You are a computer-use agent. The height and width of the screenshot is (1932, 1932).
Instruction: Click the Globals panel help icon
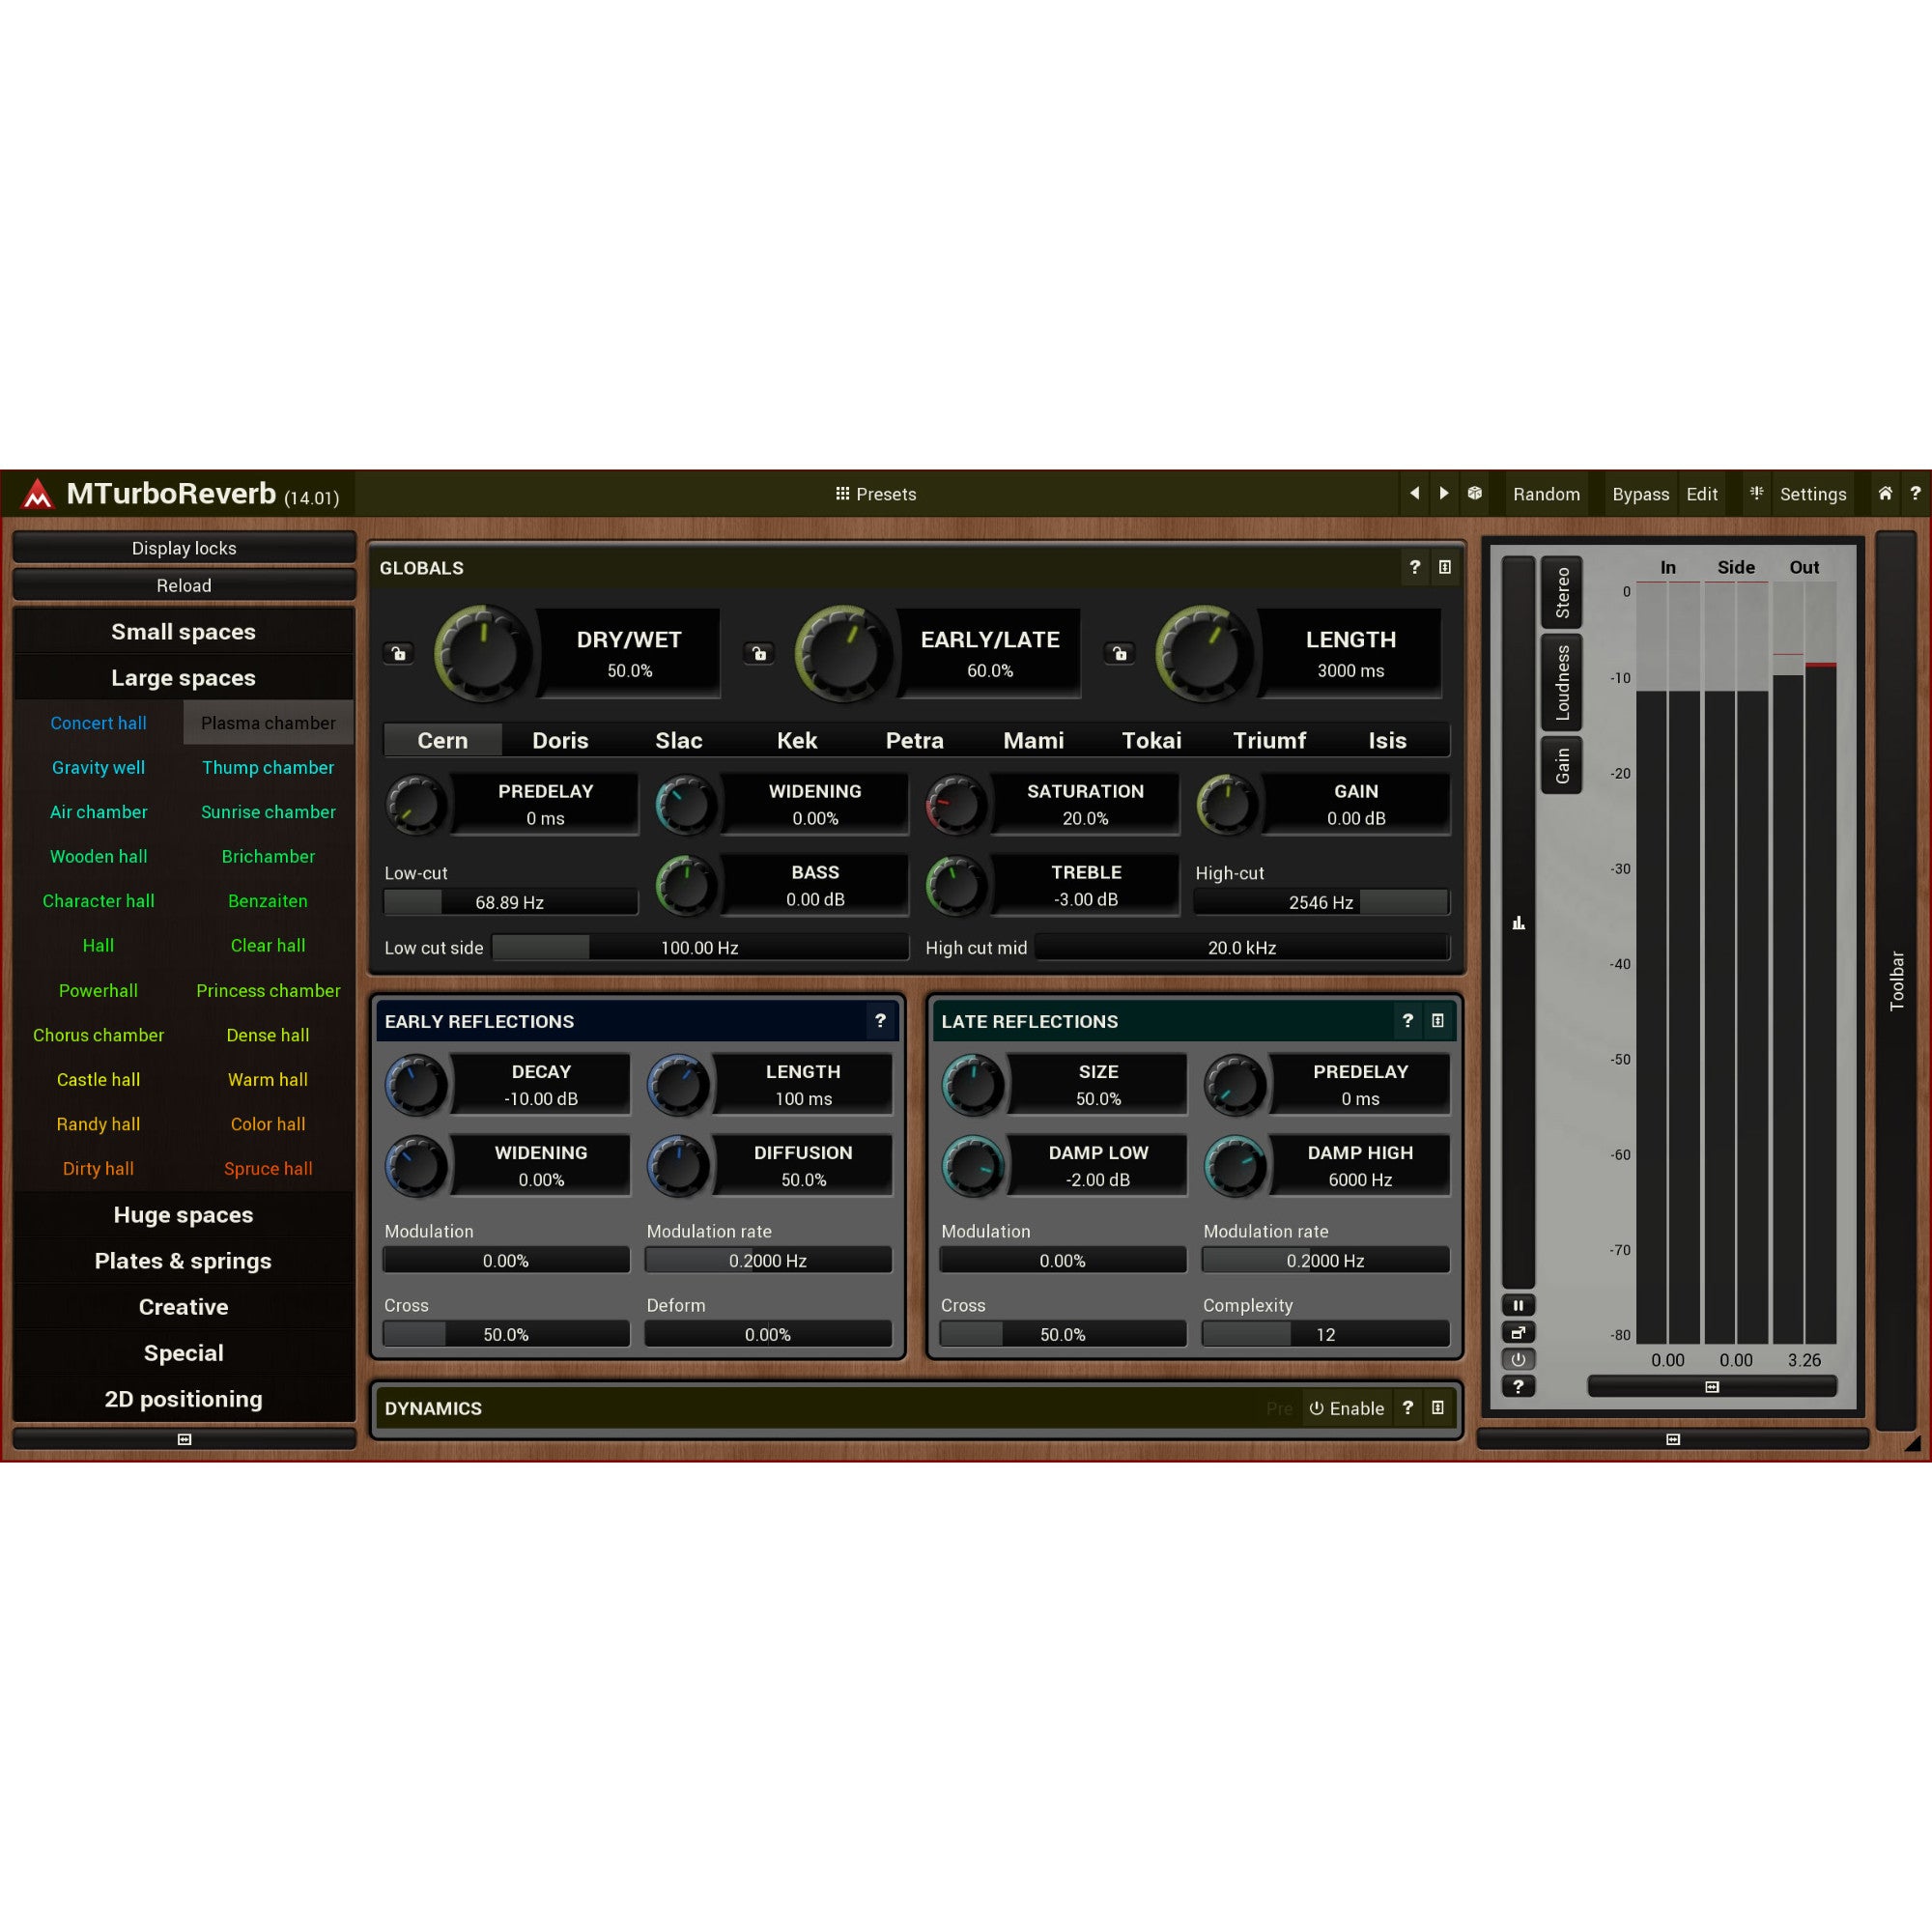point(1415,567)
